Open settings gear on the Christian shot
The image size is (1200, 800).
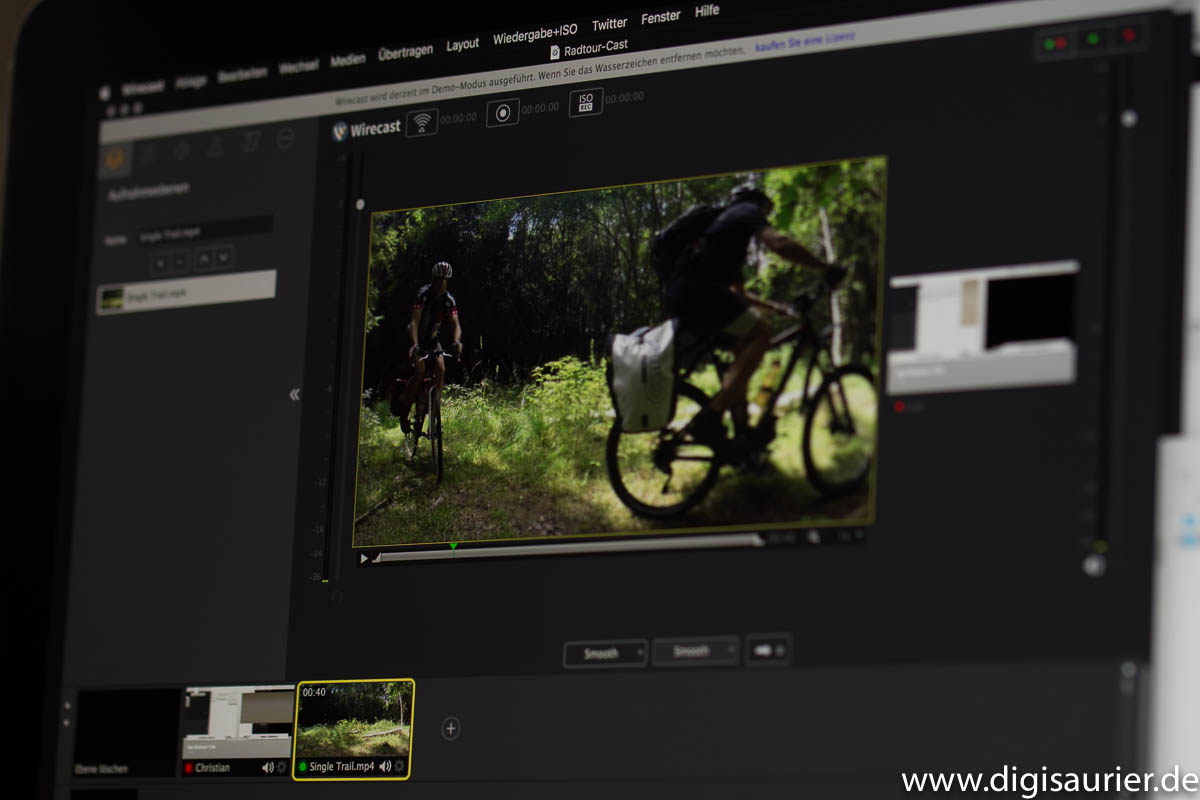[x=282, y=768]
